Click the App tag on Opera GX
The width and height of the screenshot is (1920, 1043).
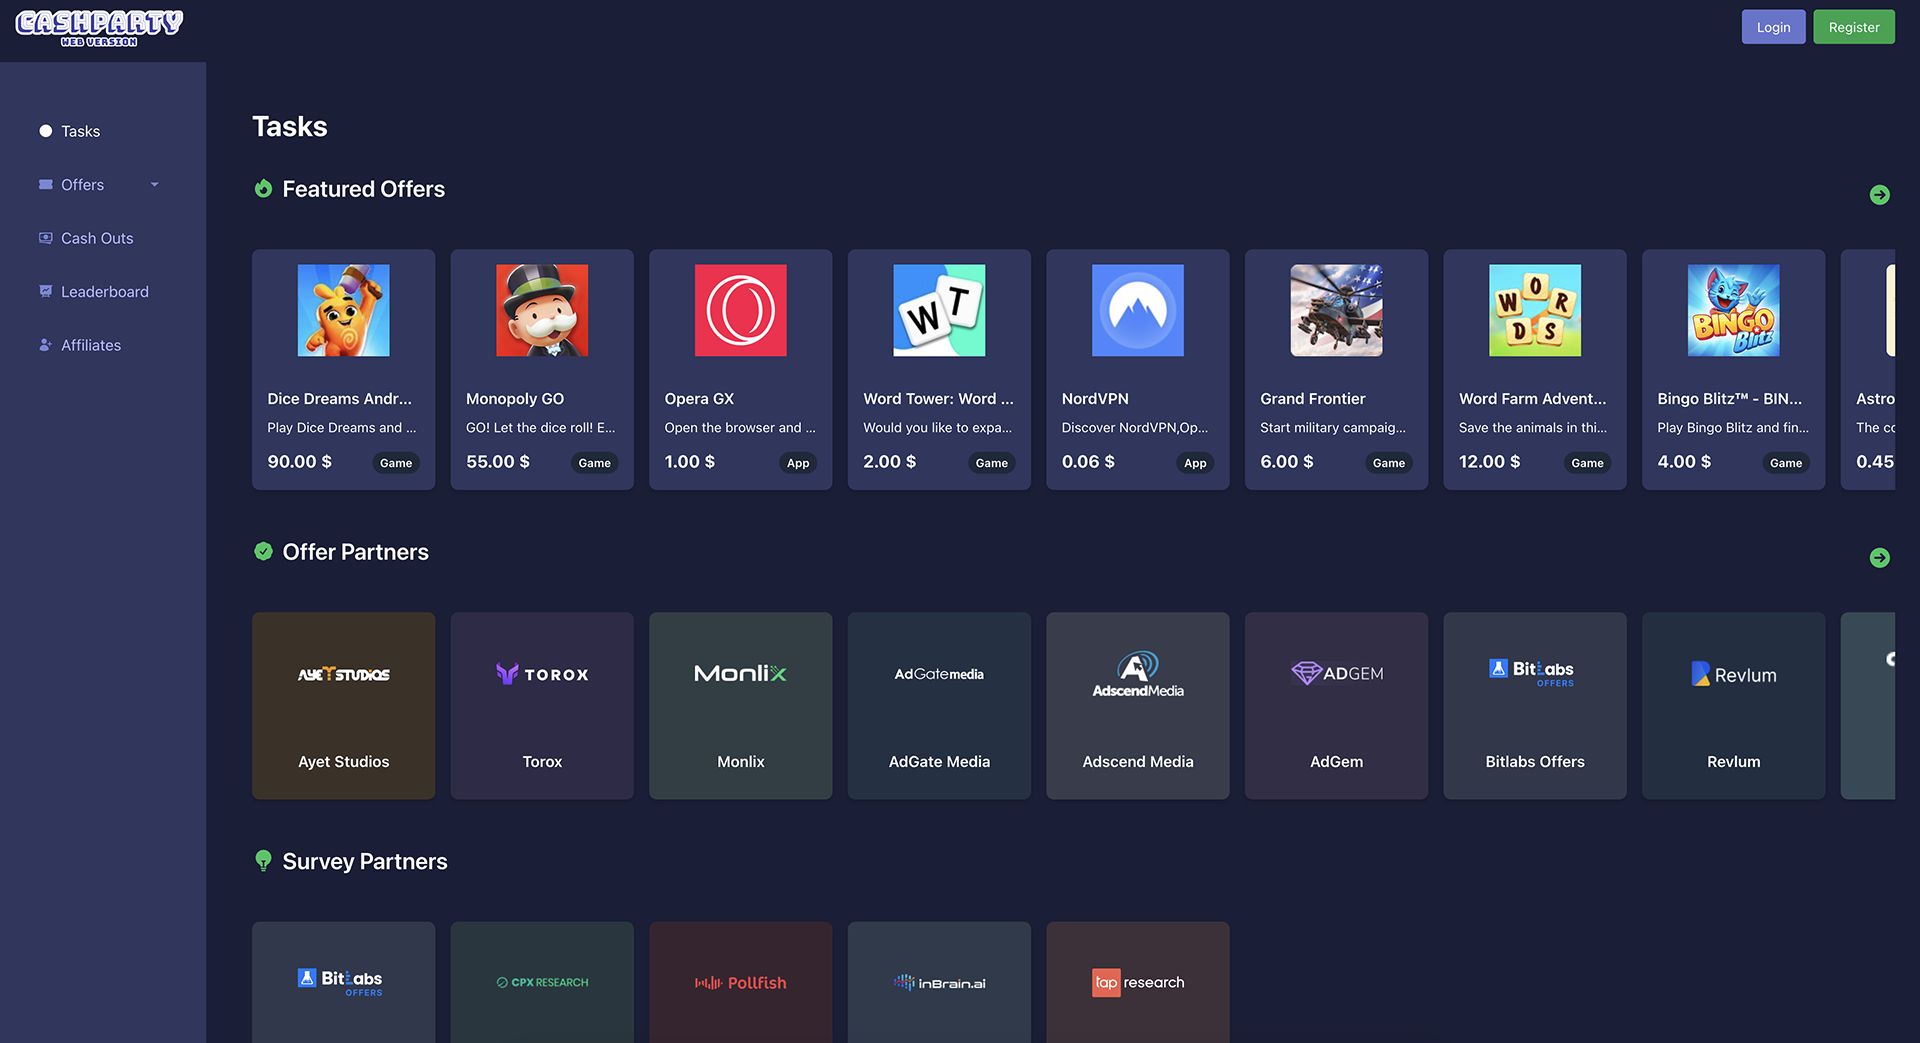pos(798,463)
